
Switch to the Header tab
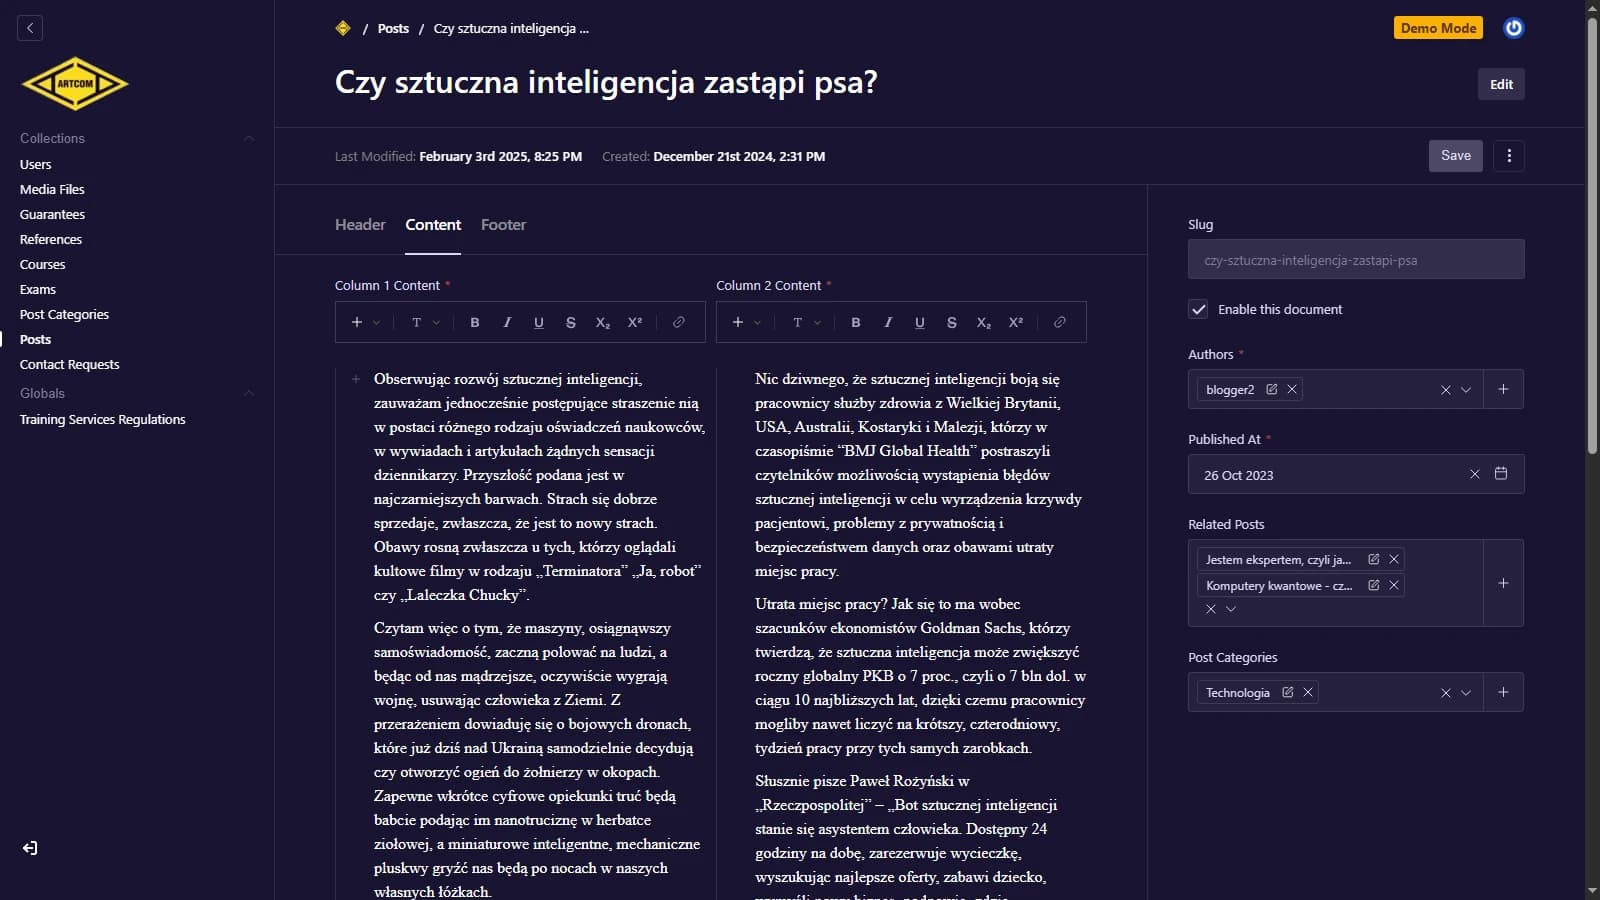(x=360, y=225)
